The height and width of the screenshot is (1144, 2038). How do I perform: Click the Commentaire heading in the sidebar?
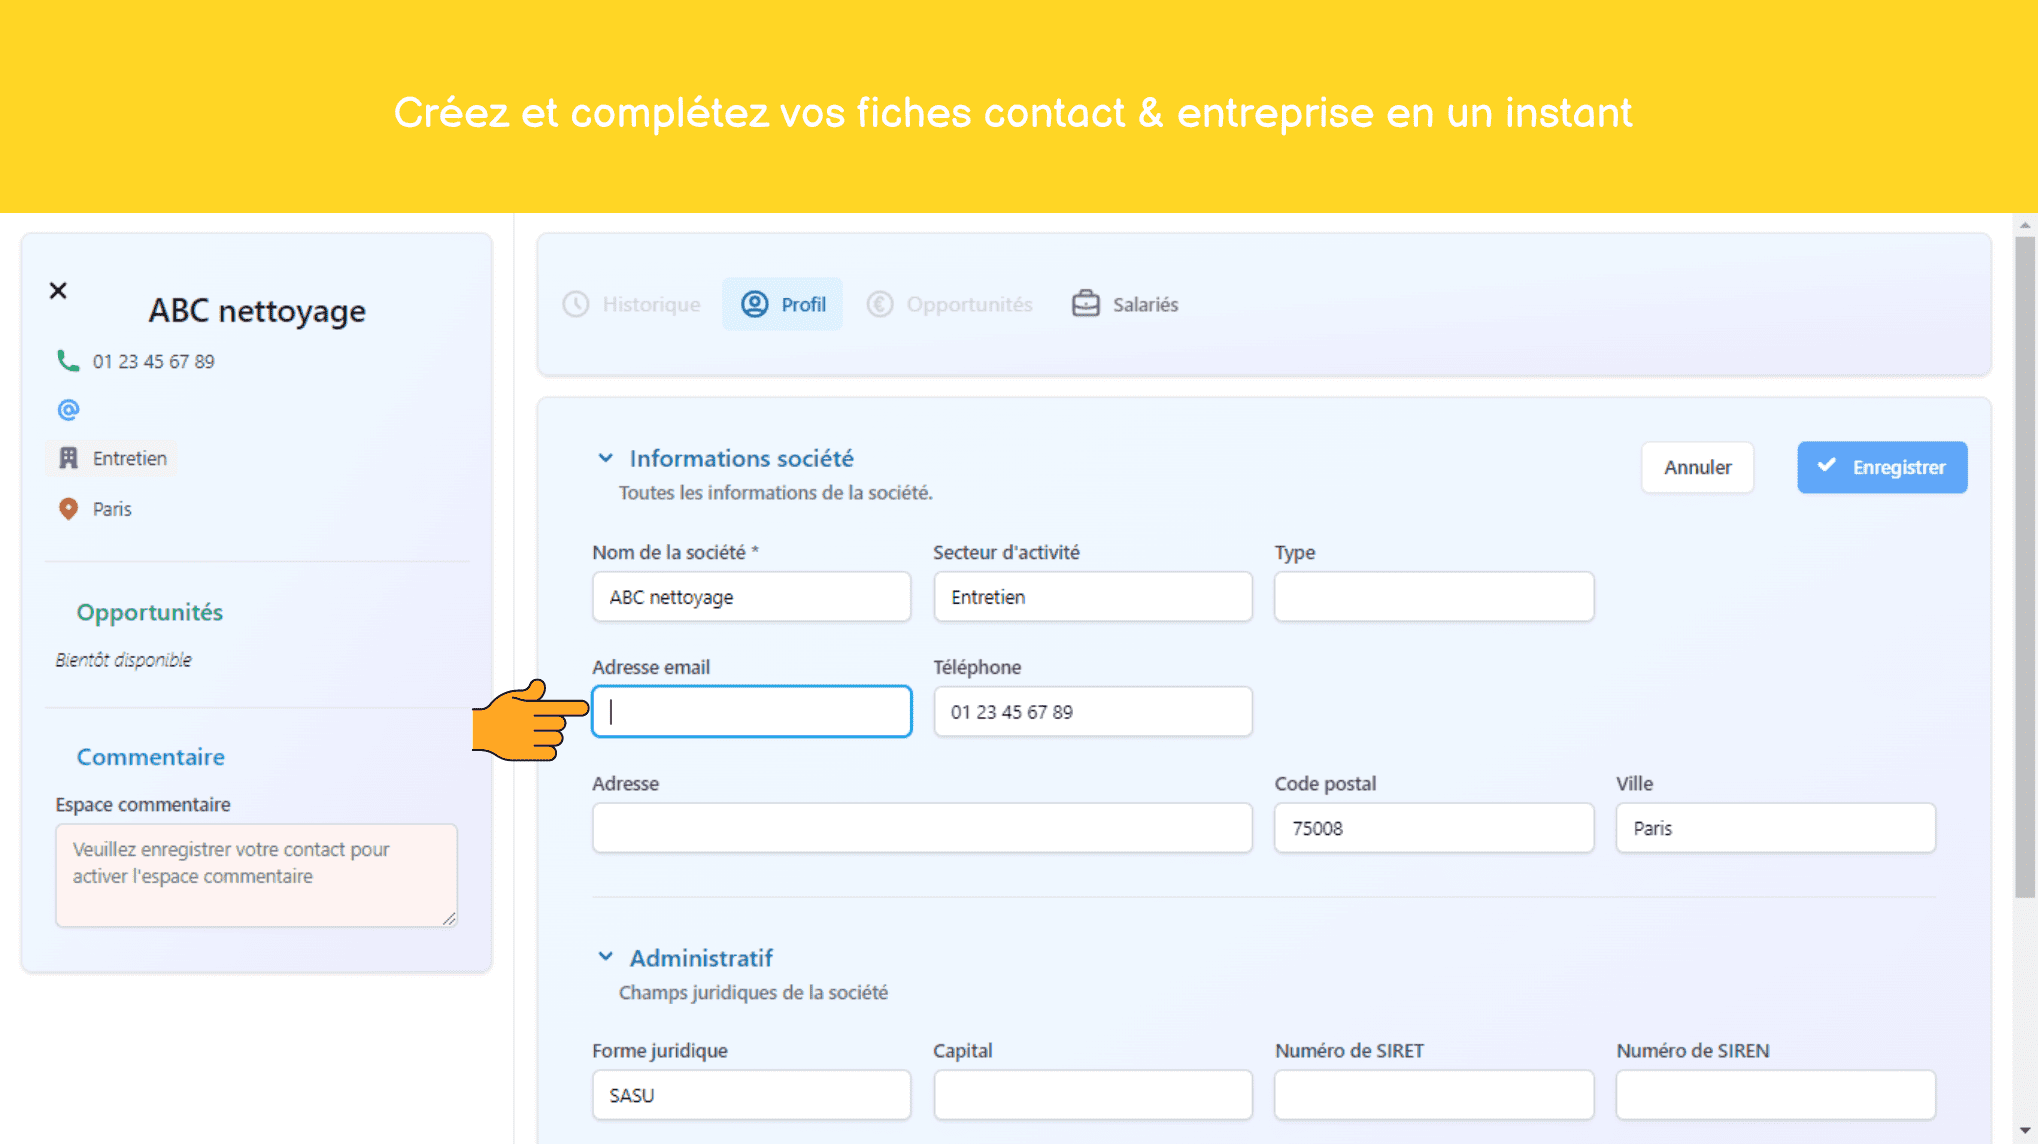tap(151, 757)
